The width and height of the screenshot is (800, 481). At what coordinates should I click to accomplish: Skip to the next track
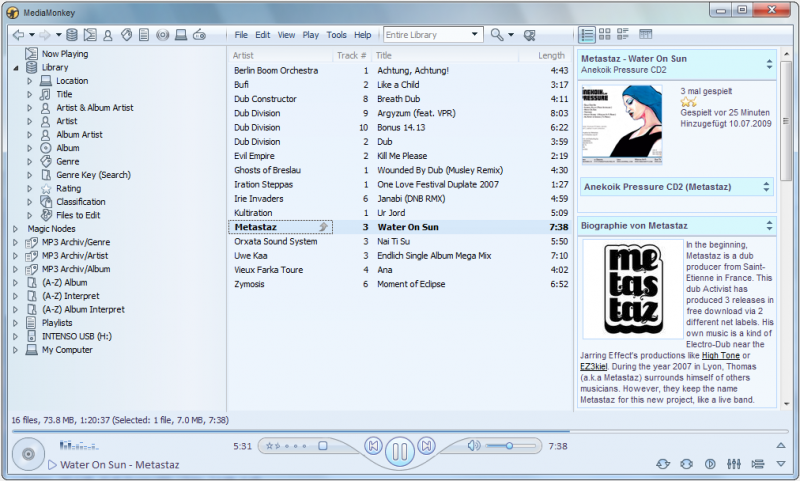coord(426,445)
